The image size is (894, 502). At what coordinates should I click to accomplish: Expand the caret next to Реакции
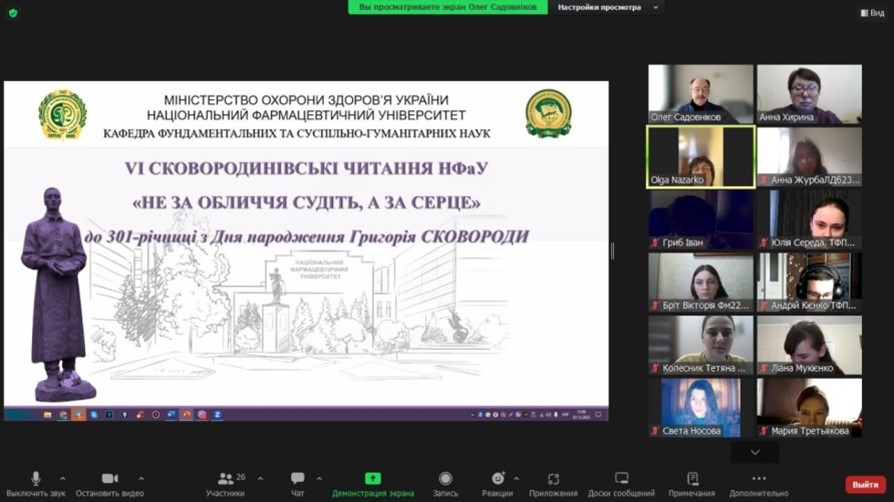click(517, 479)
